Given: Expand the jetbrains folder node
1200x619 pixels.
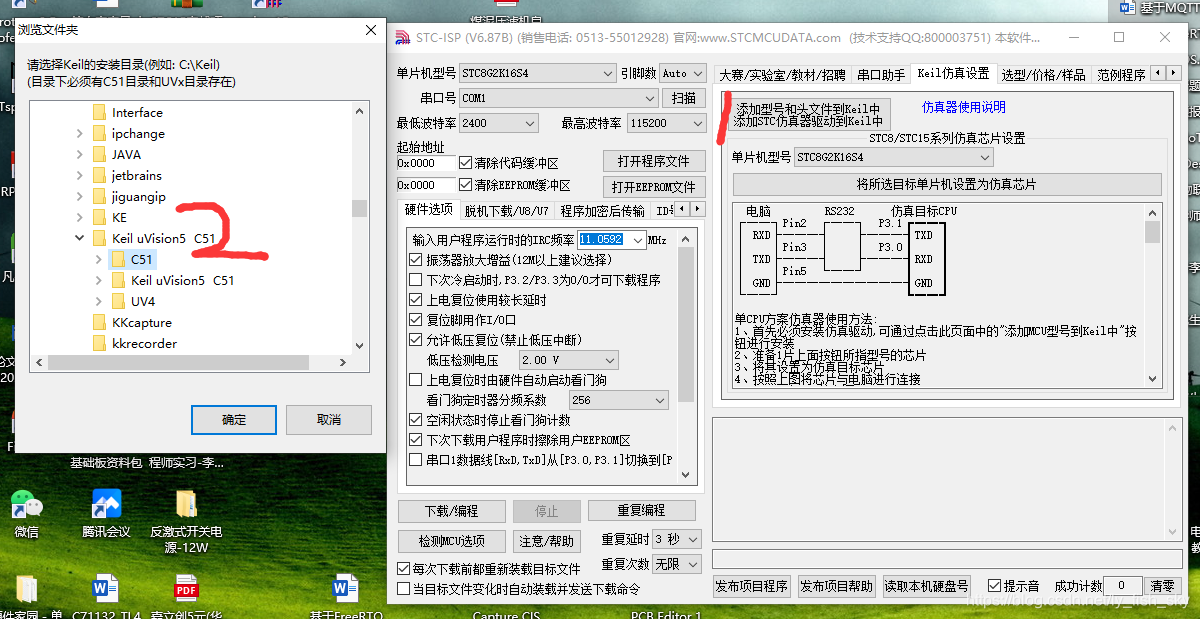Looking at the screenshot, I should click(79, 175).
